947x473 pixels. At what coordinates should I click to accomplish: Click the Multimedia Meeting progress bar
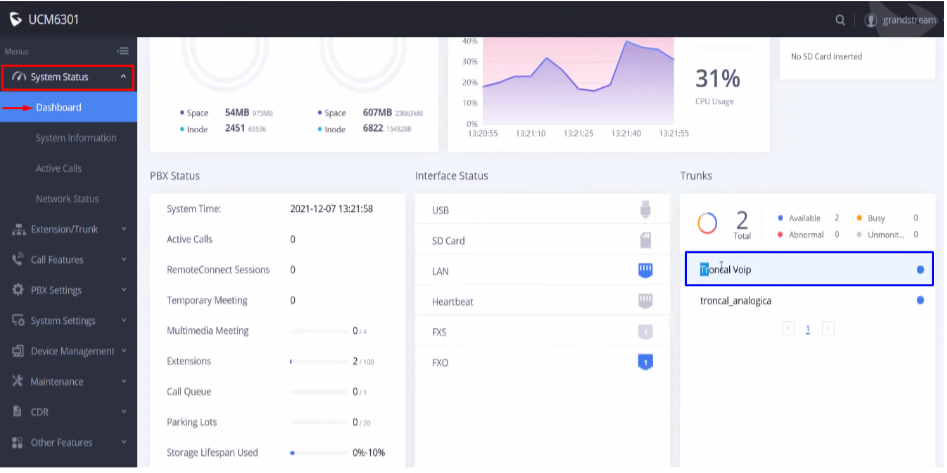point(318,331)
